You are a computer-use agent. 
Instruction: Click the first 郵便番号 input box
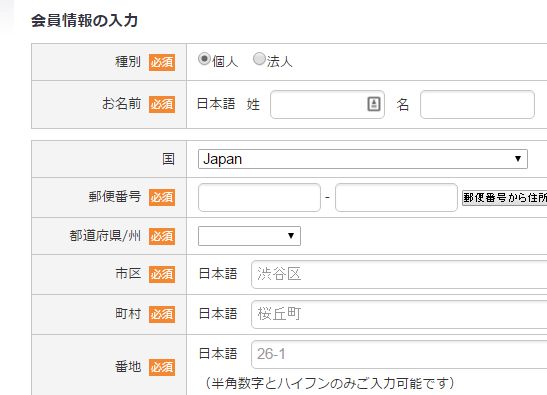click(x=259, y=198)
